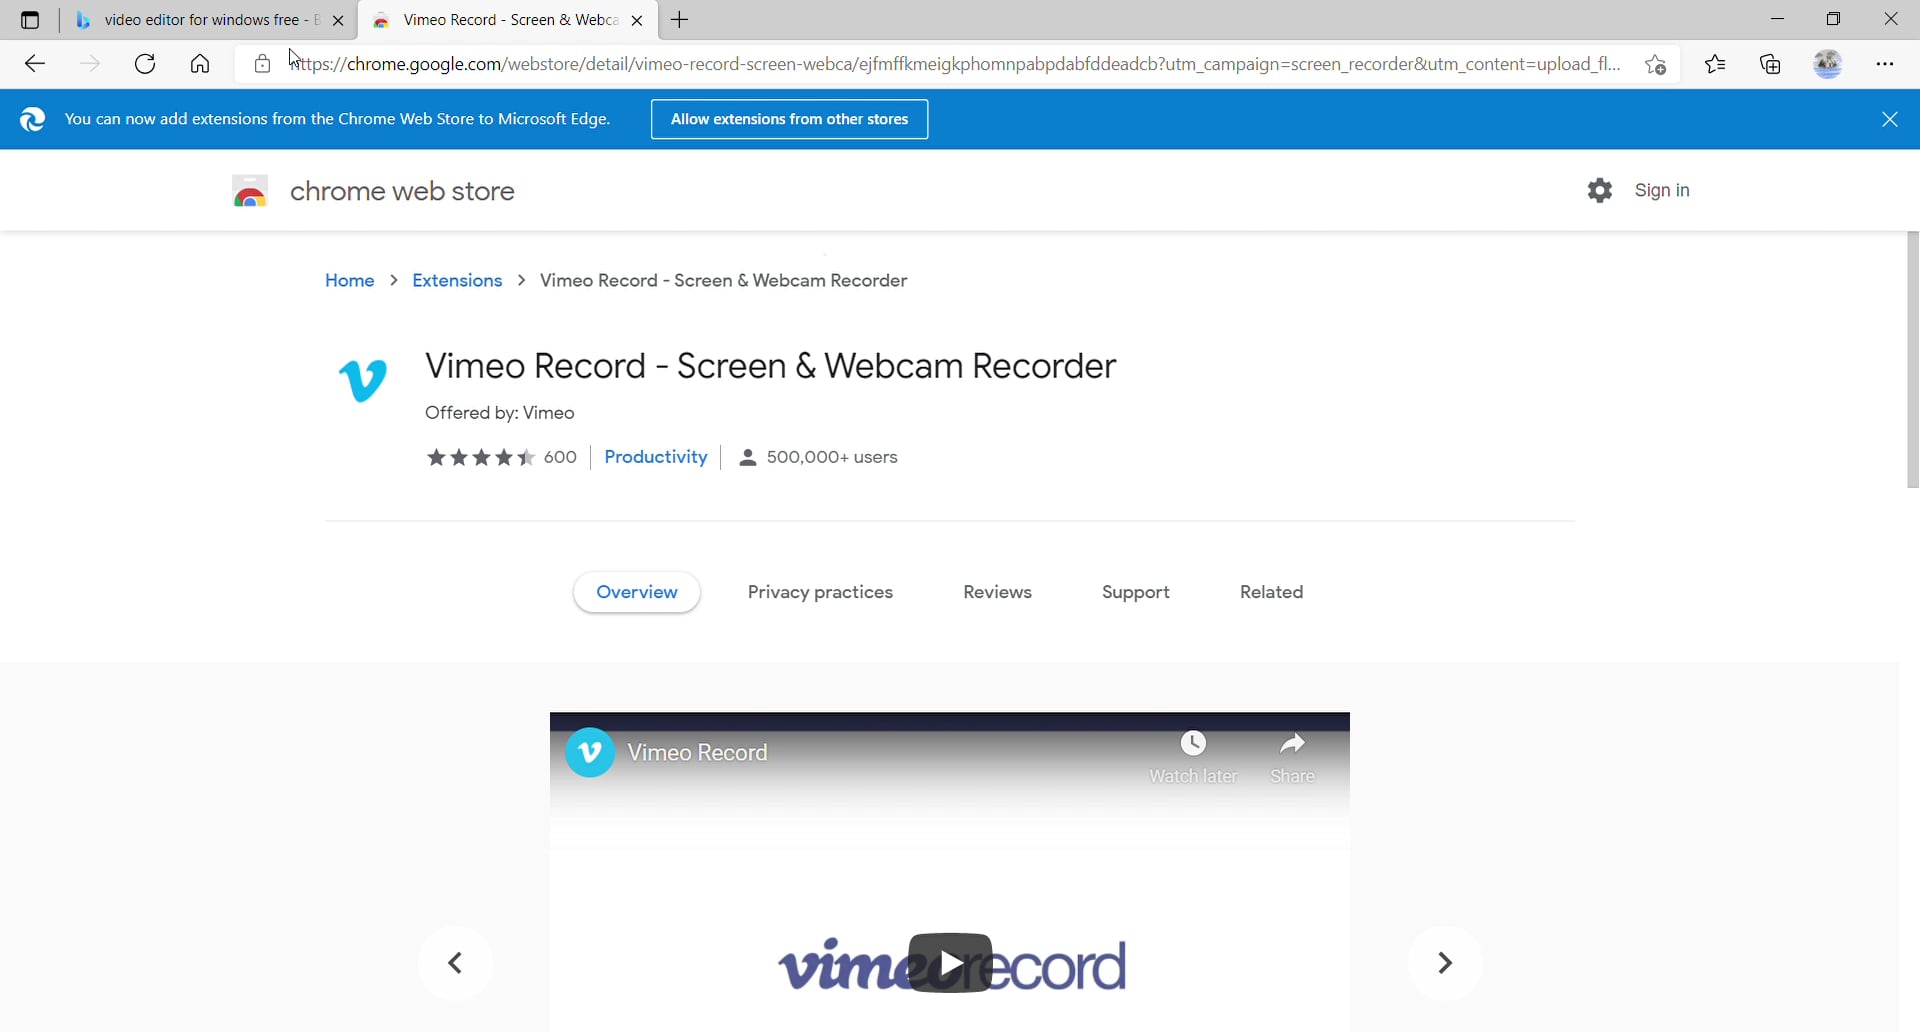
Task: Open the Chrome Web Store settings gear
Action: coord(1599,190)
